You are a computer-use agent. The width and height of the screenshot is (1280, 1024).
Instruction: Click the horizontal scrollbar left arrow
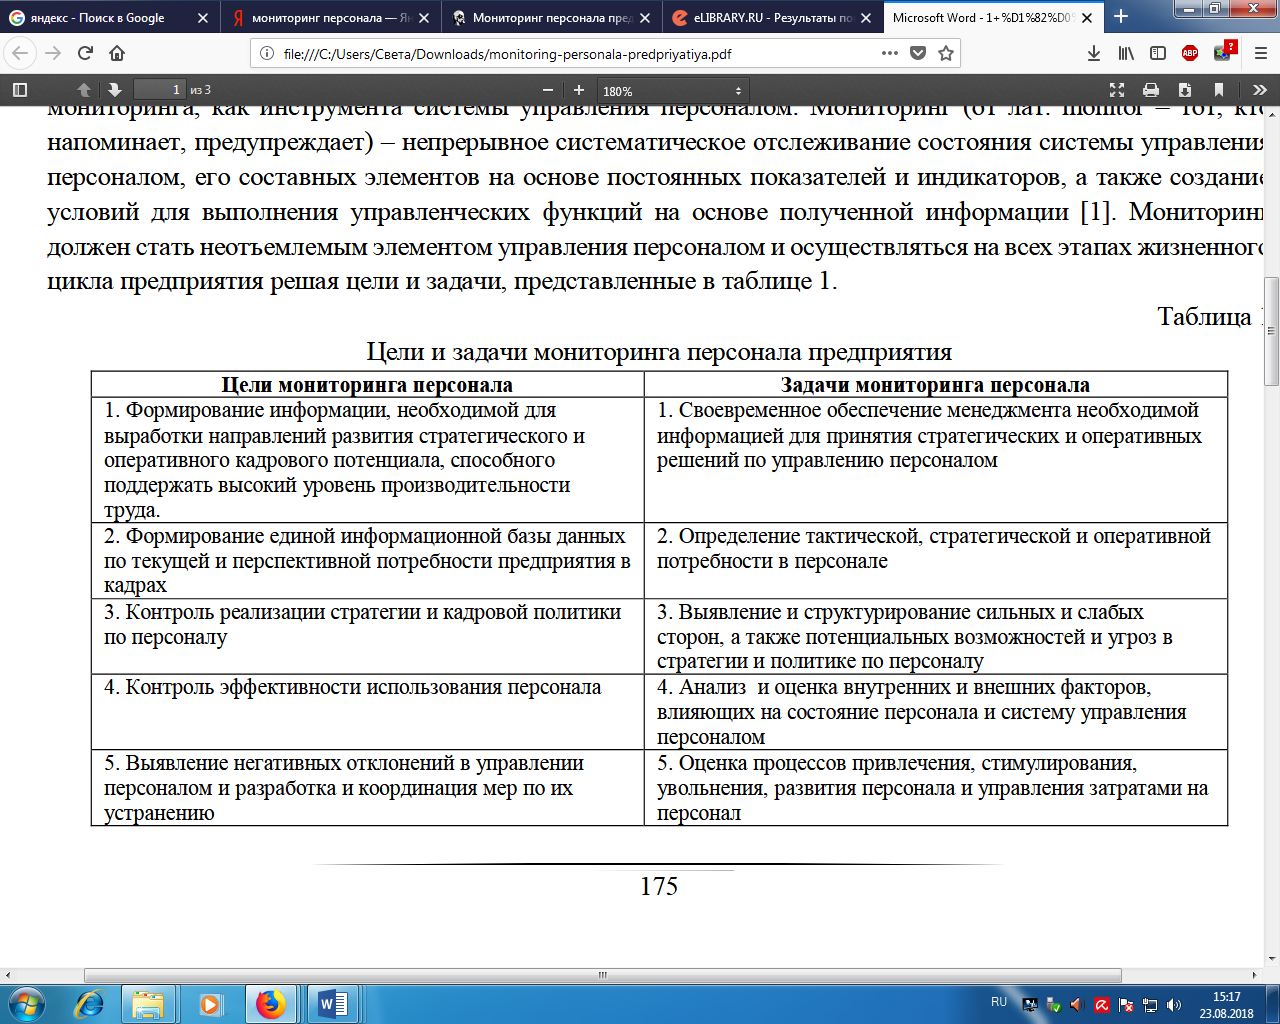8,975
